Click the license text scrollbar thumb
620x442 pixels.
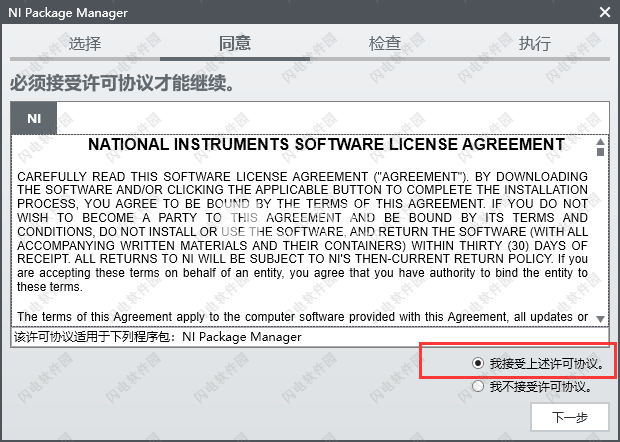600,152
